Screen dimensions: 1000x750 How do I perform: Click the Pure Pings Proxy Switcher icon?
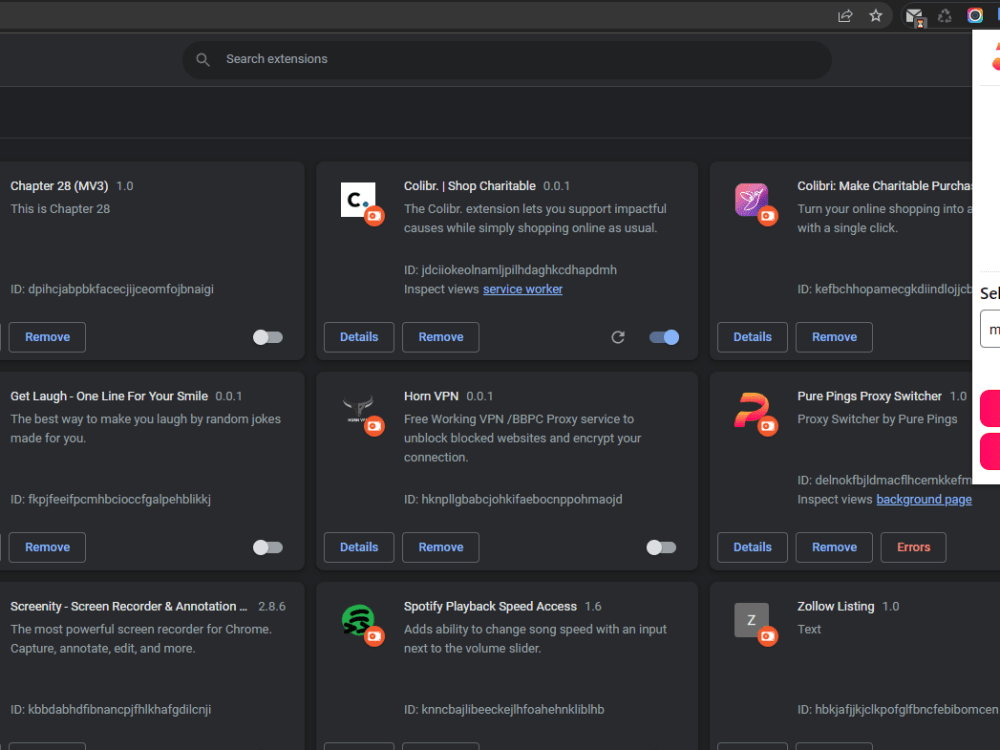[752, 410]
